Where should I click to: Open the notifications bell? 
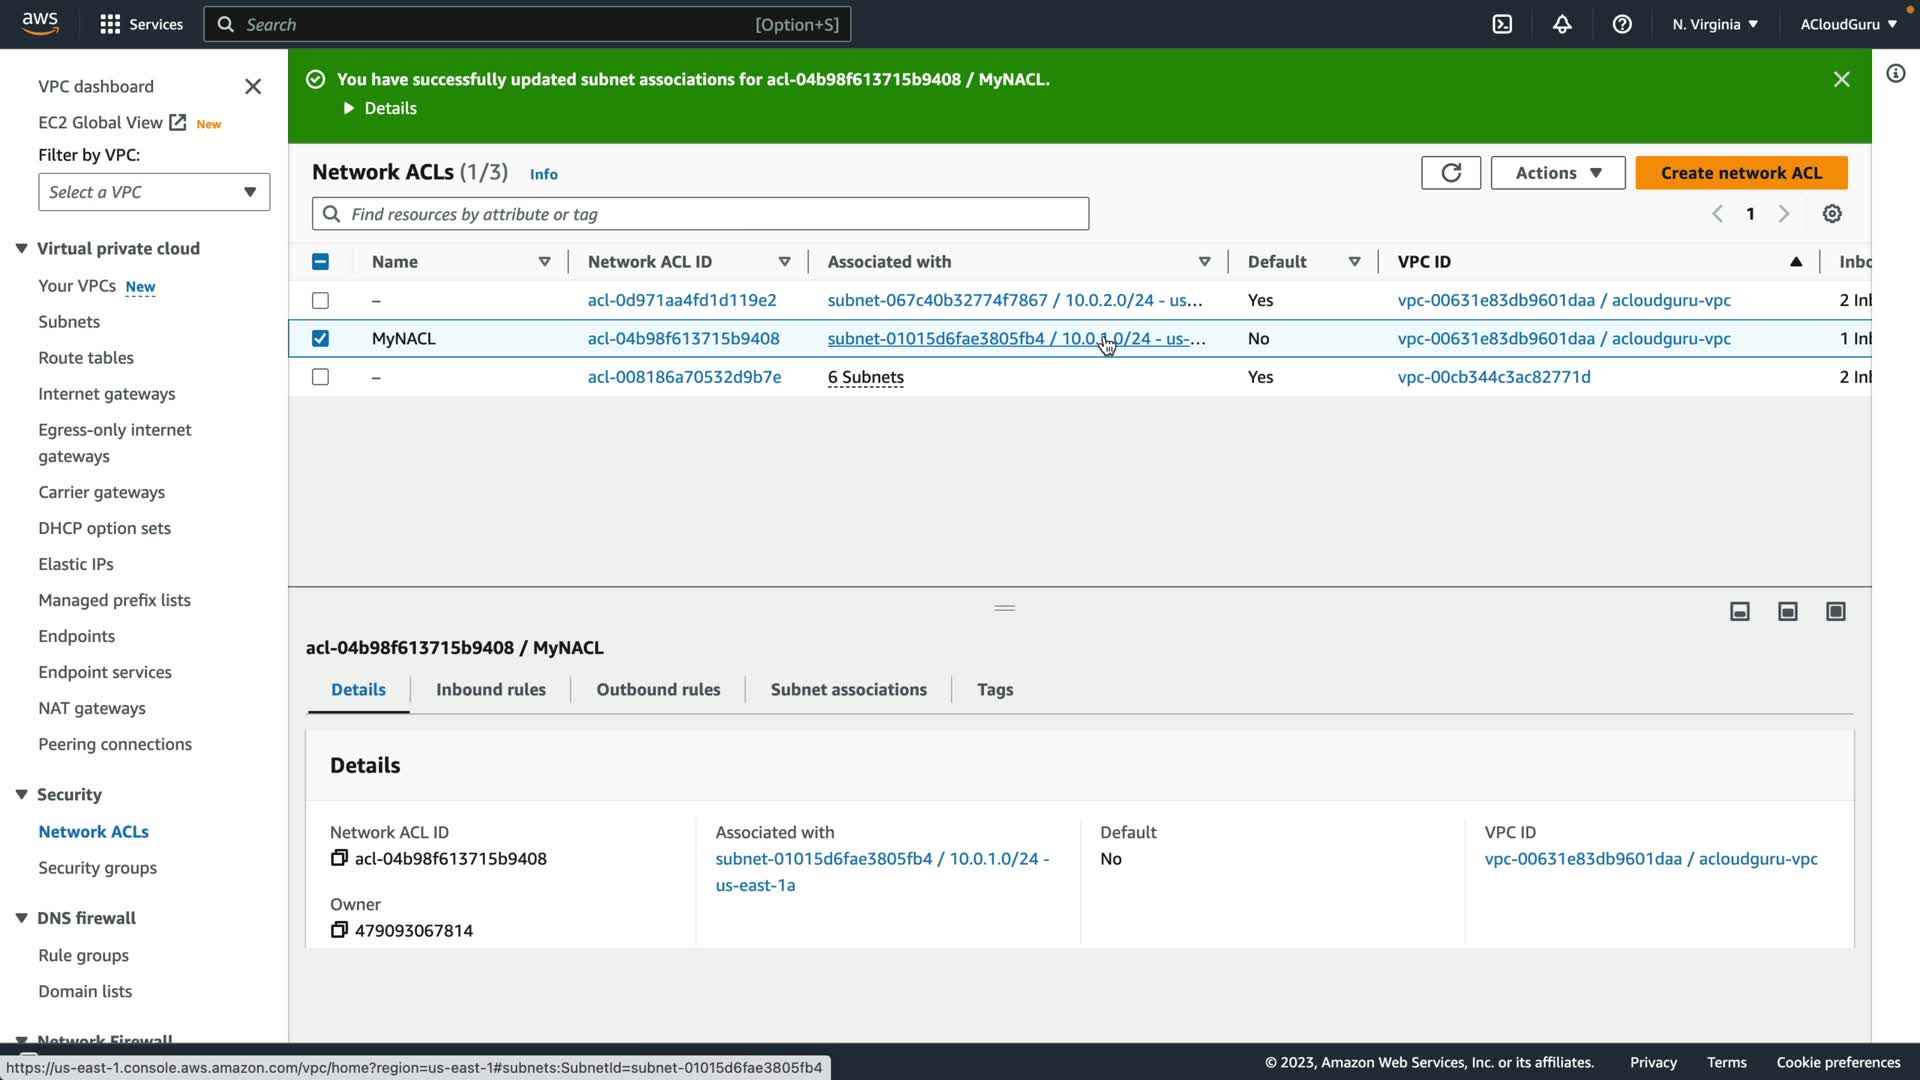[1562, 24]
